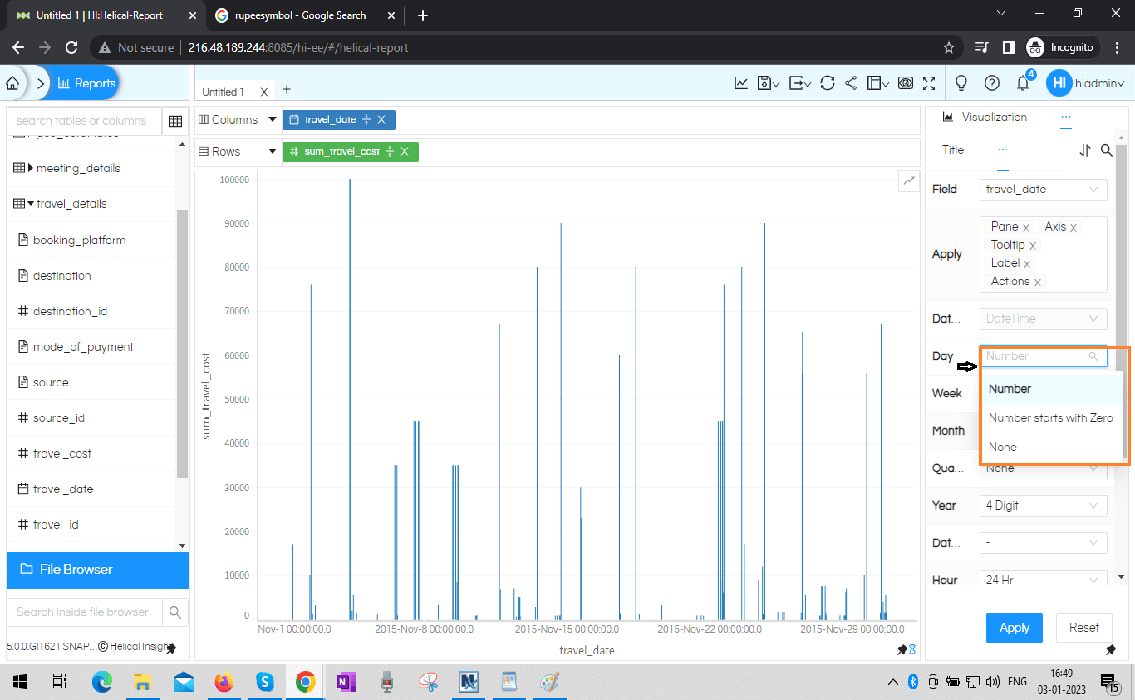Switch to the Untitled 1 report tab
Image resolution: width=1135 pixels, height=700 pixels.
coord(223,92)
